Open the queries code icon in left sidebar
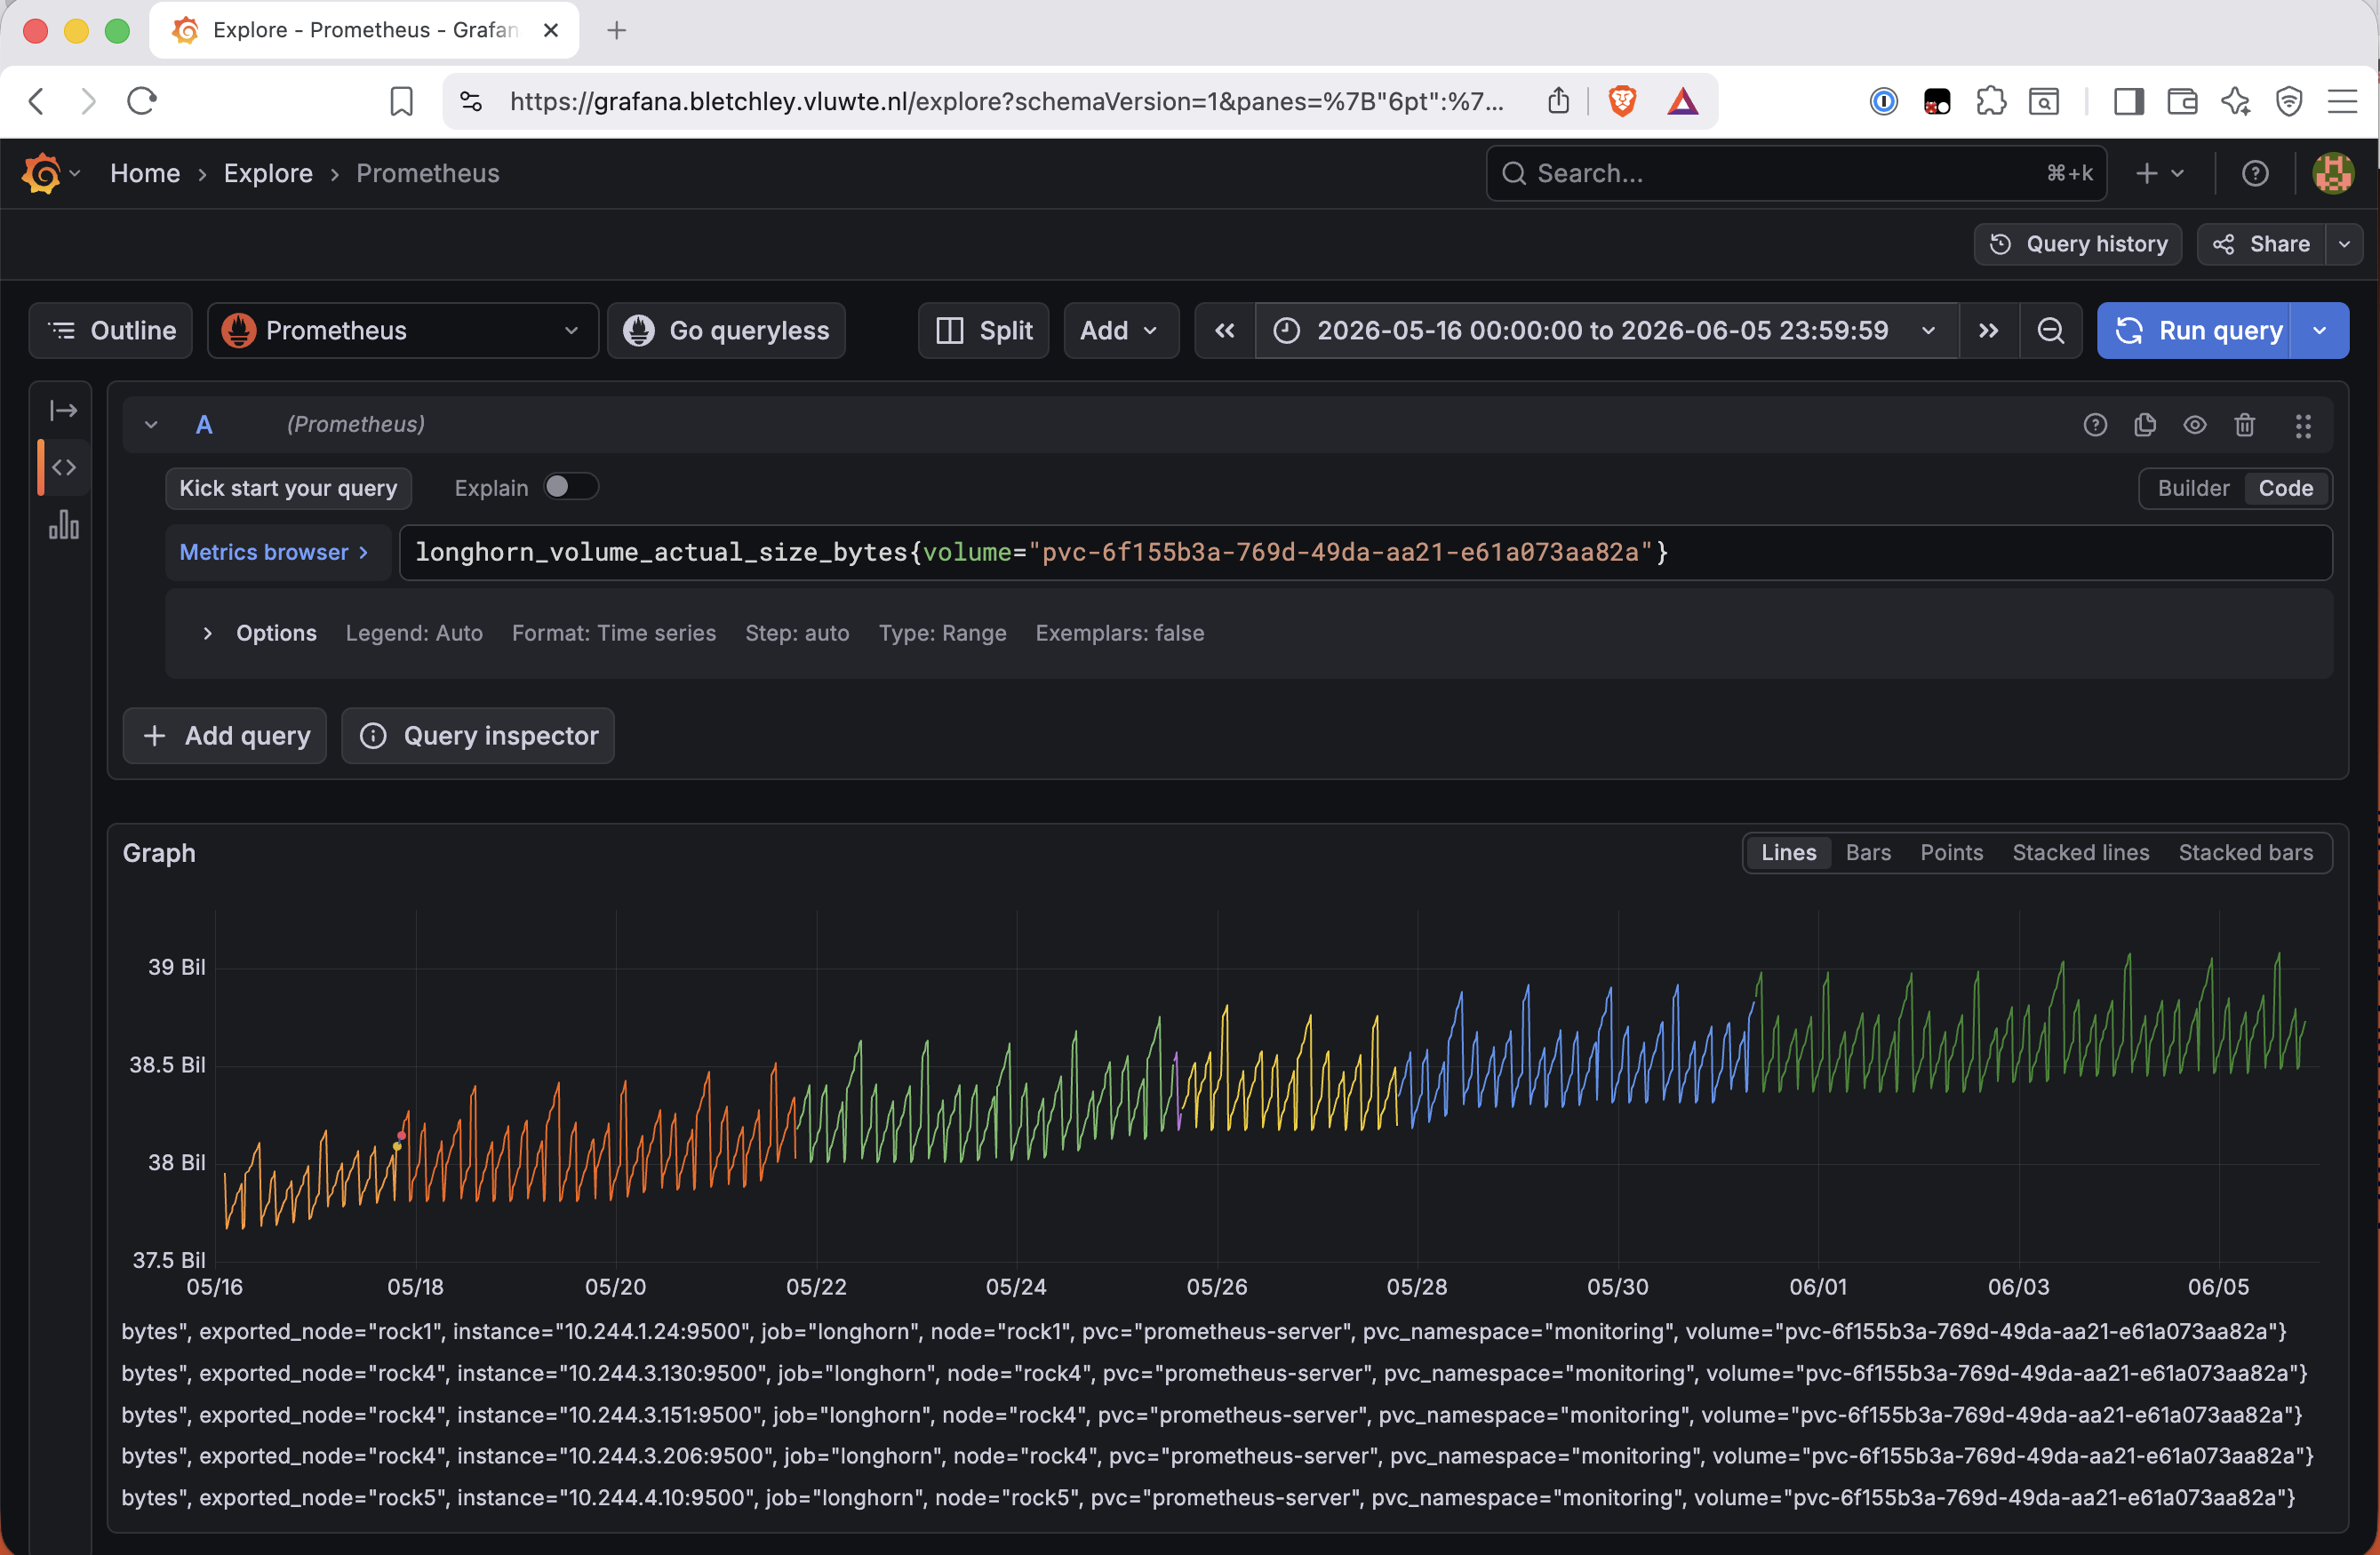The image size is (2380, 1555). pos(64,467)
